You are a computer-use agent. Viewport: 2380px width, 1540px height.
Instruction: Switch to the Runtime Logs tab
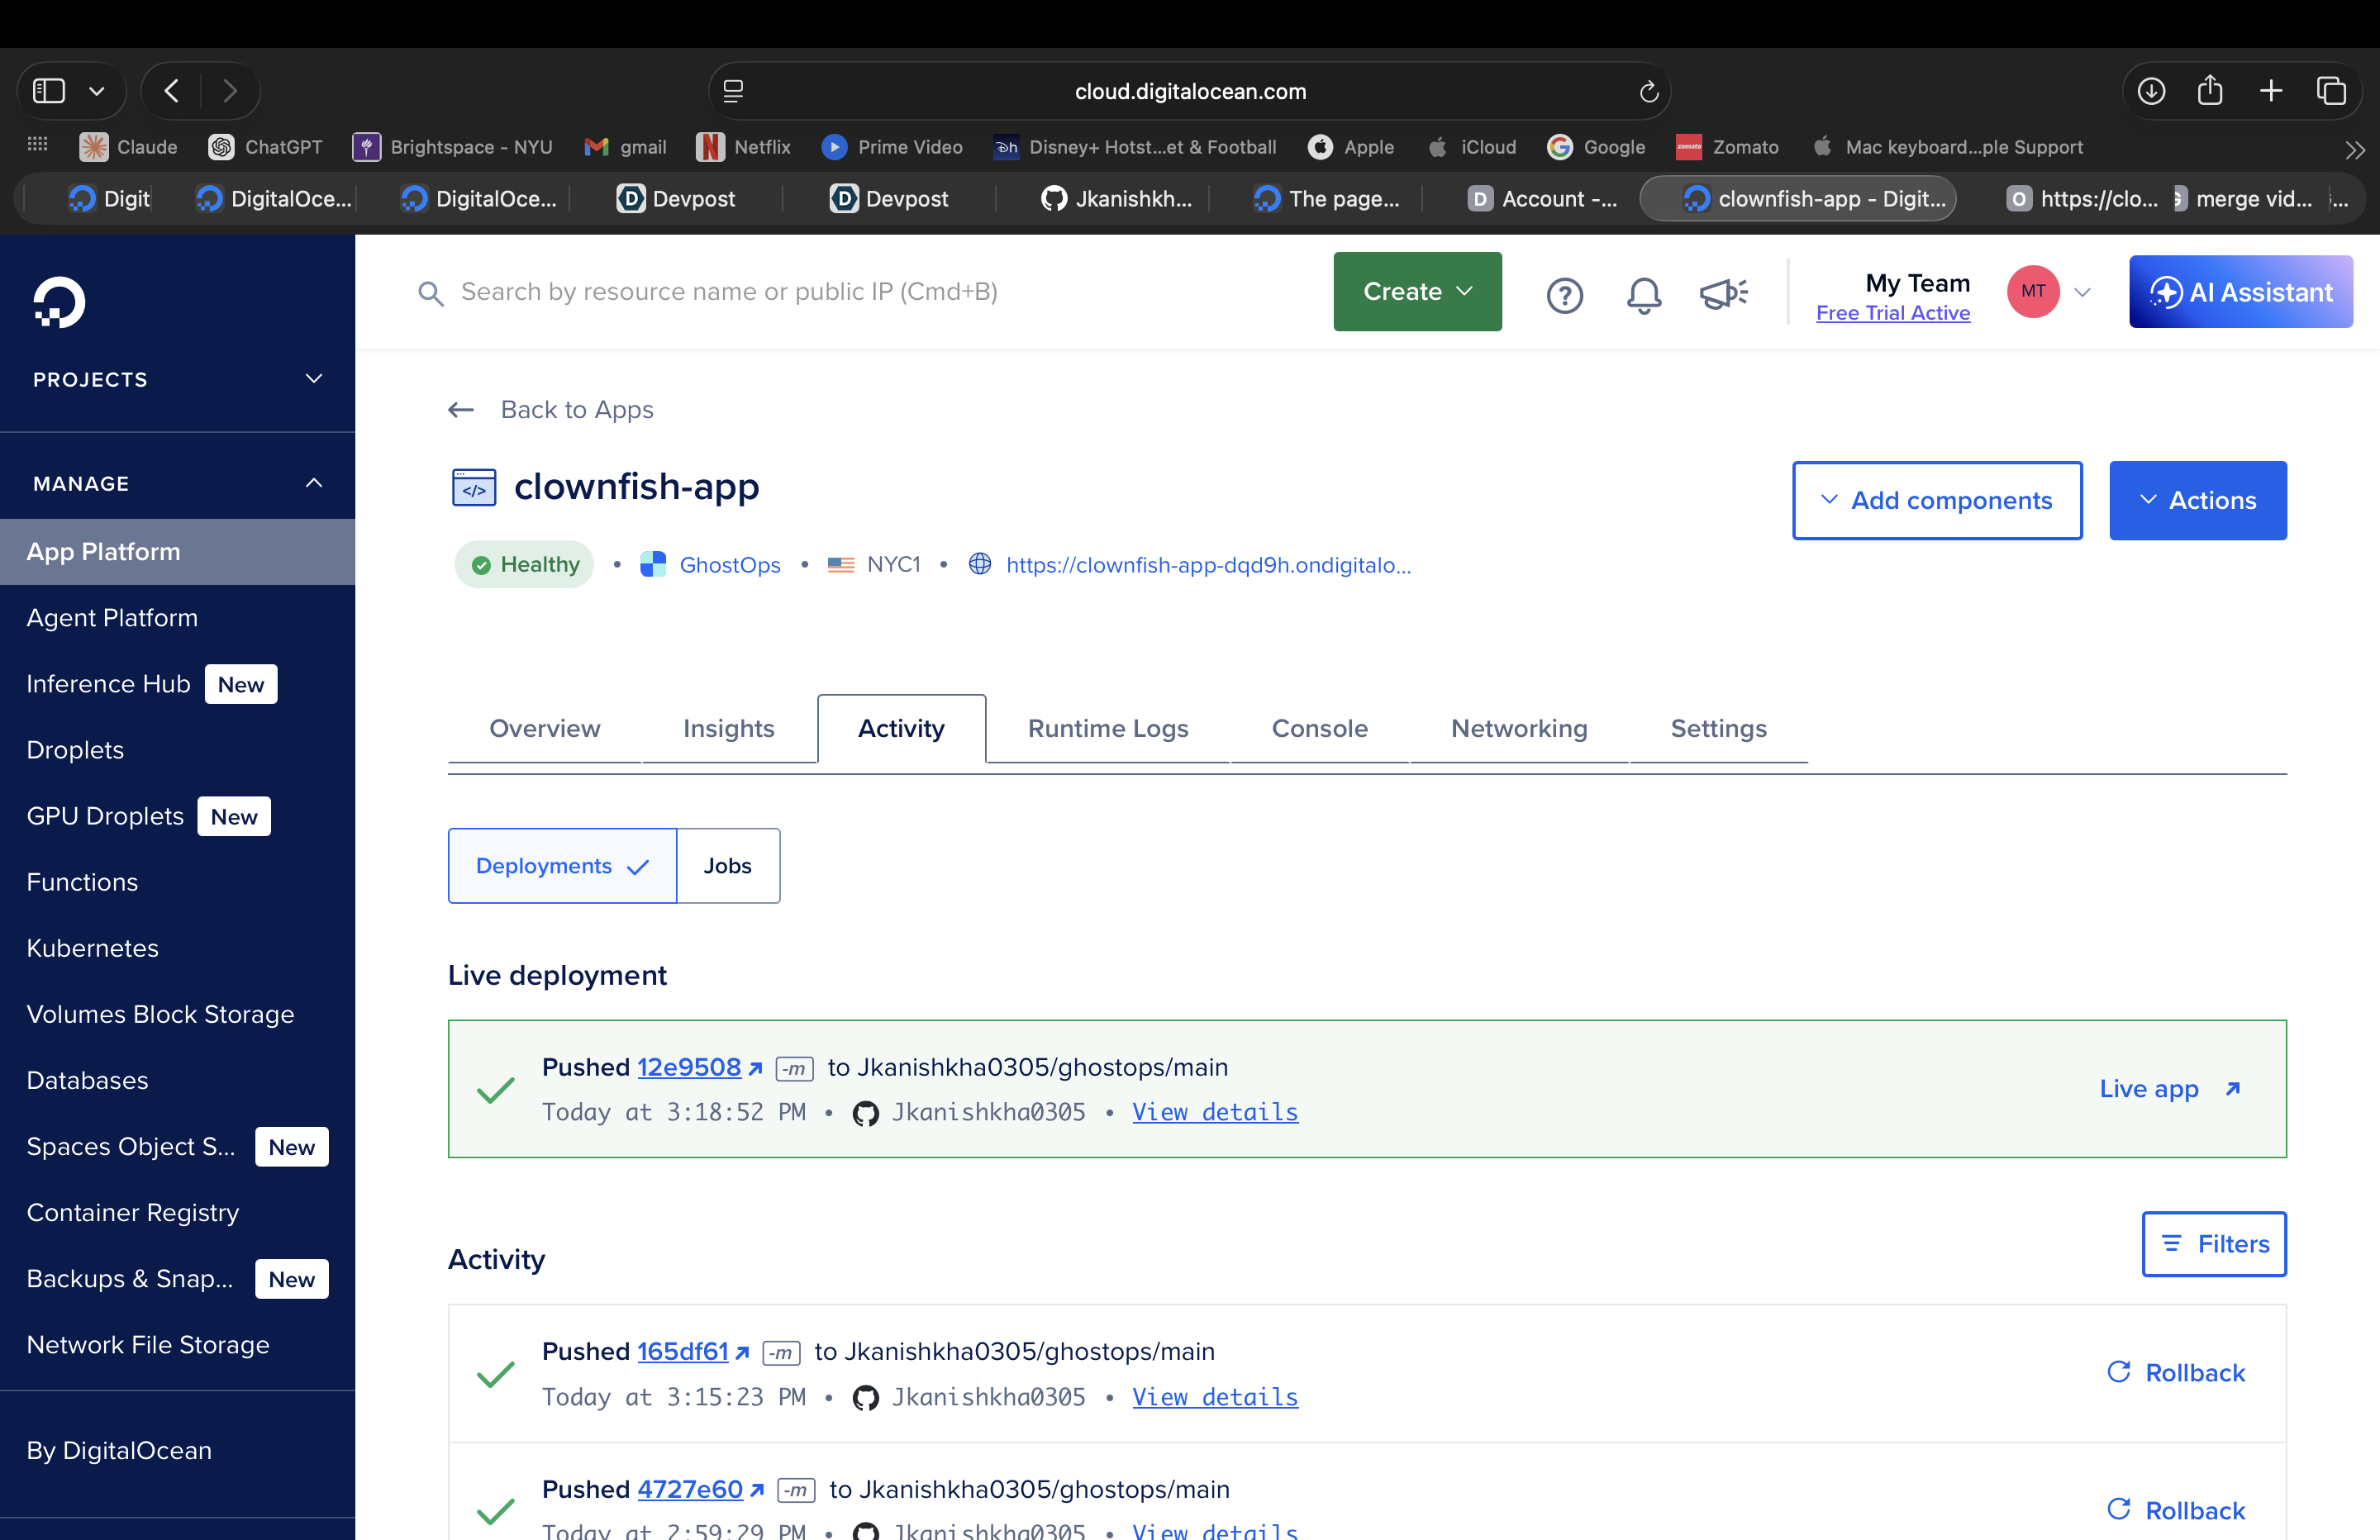[1107, 728]
